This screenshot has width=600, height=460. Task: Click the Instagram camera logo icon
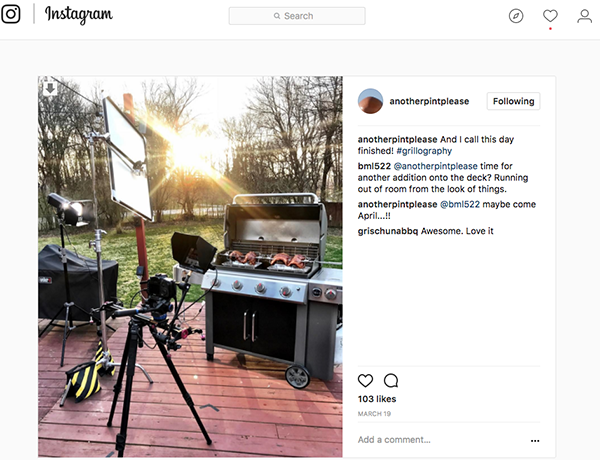coord(10,14)
